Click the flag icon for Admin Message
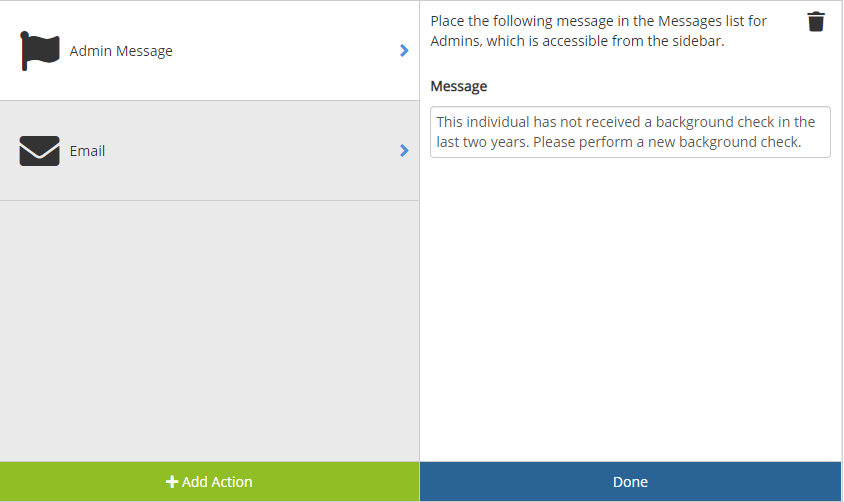Image resolution: width=844 pixels, height=502 pixels. point(40,50)
